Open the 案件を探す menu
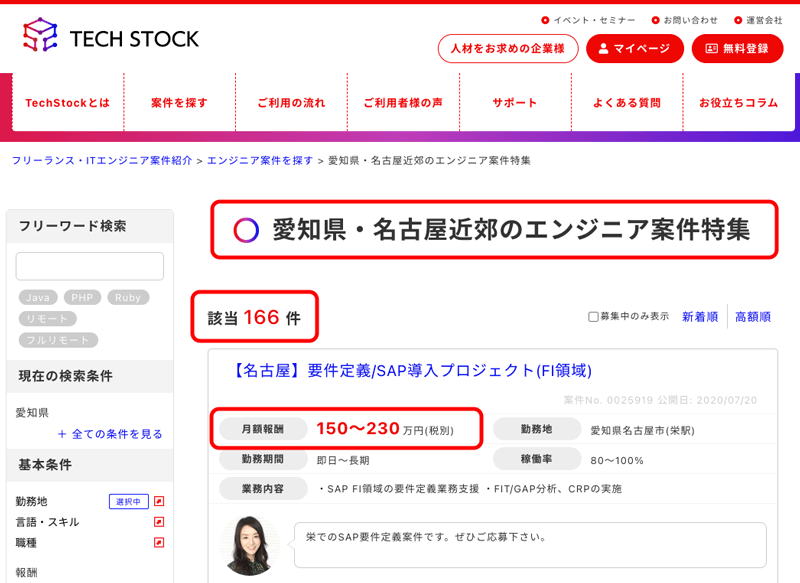The width and height of the screenshot is (800, 583). click(178, 101)
